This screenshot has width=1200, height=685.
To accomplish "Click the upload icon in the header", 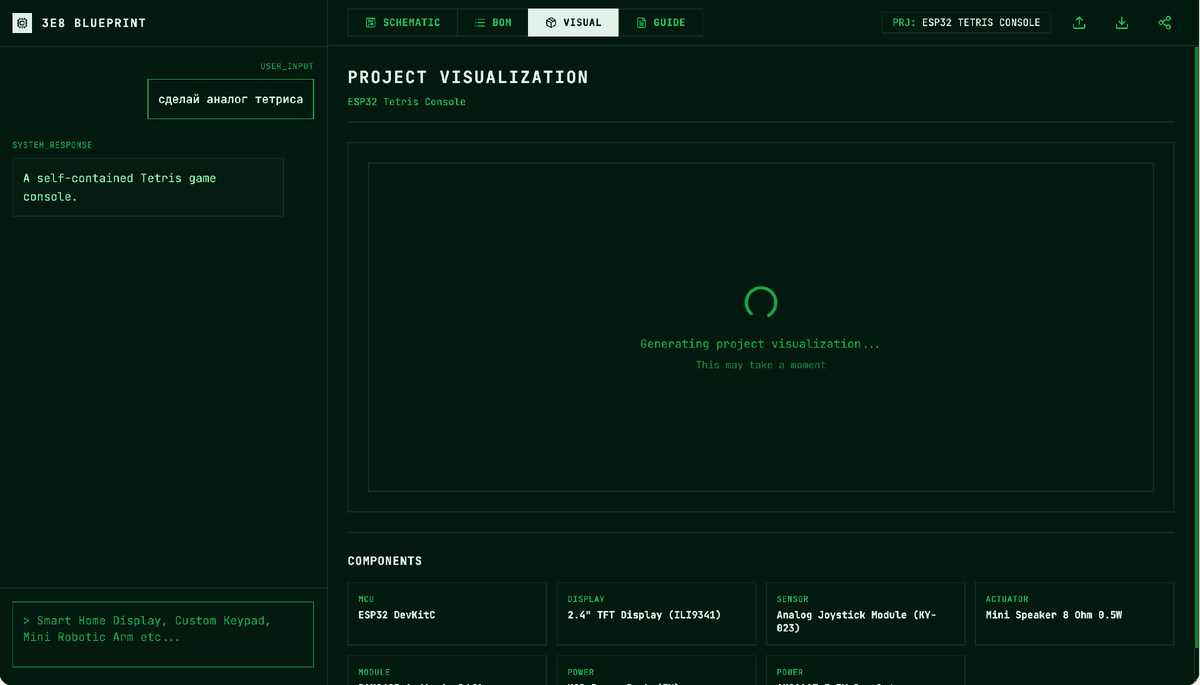I will click(1079, 23).
